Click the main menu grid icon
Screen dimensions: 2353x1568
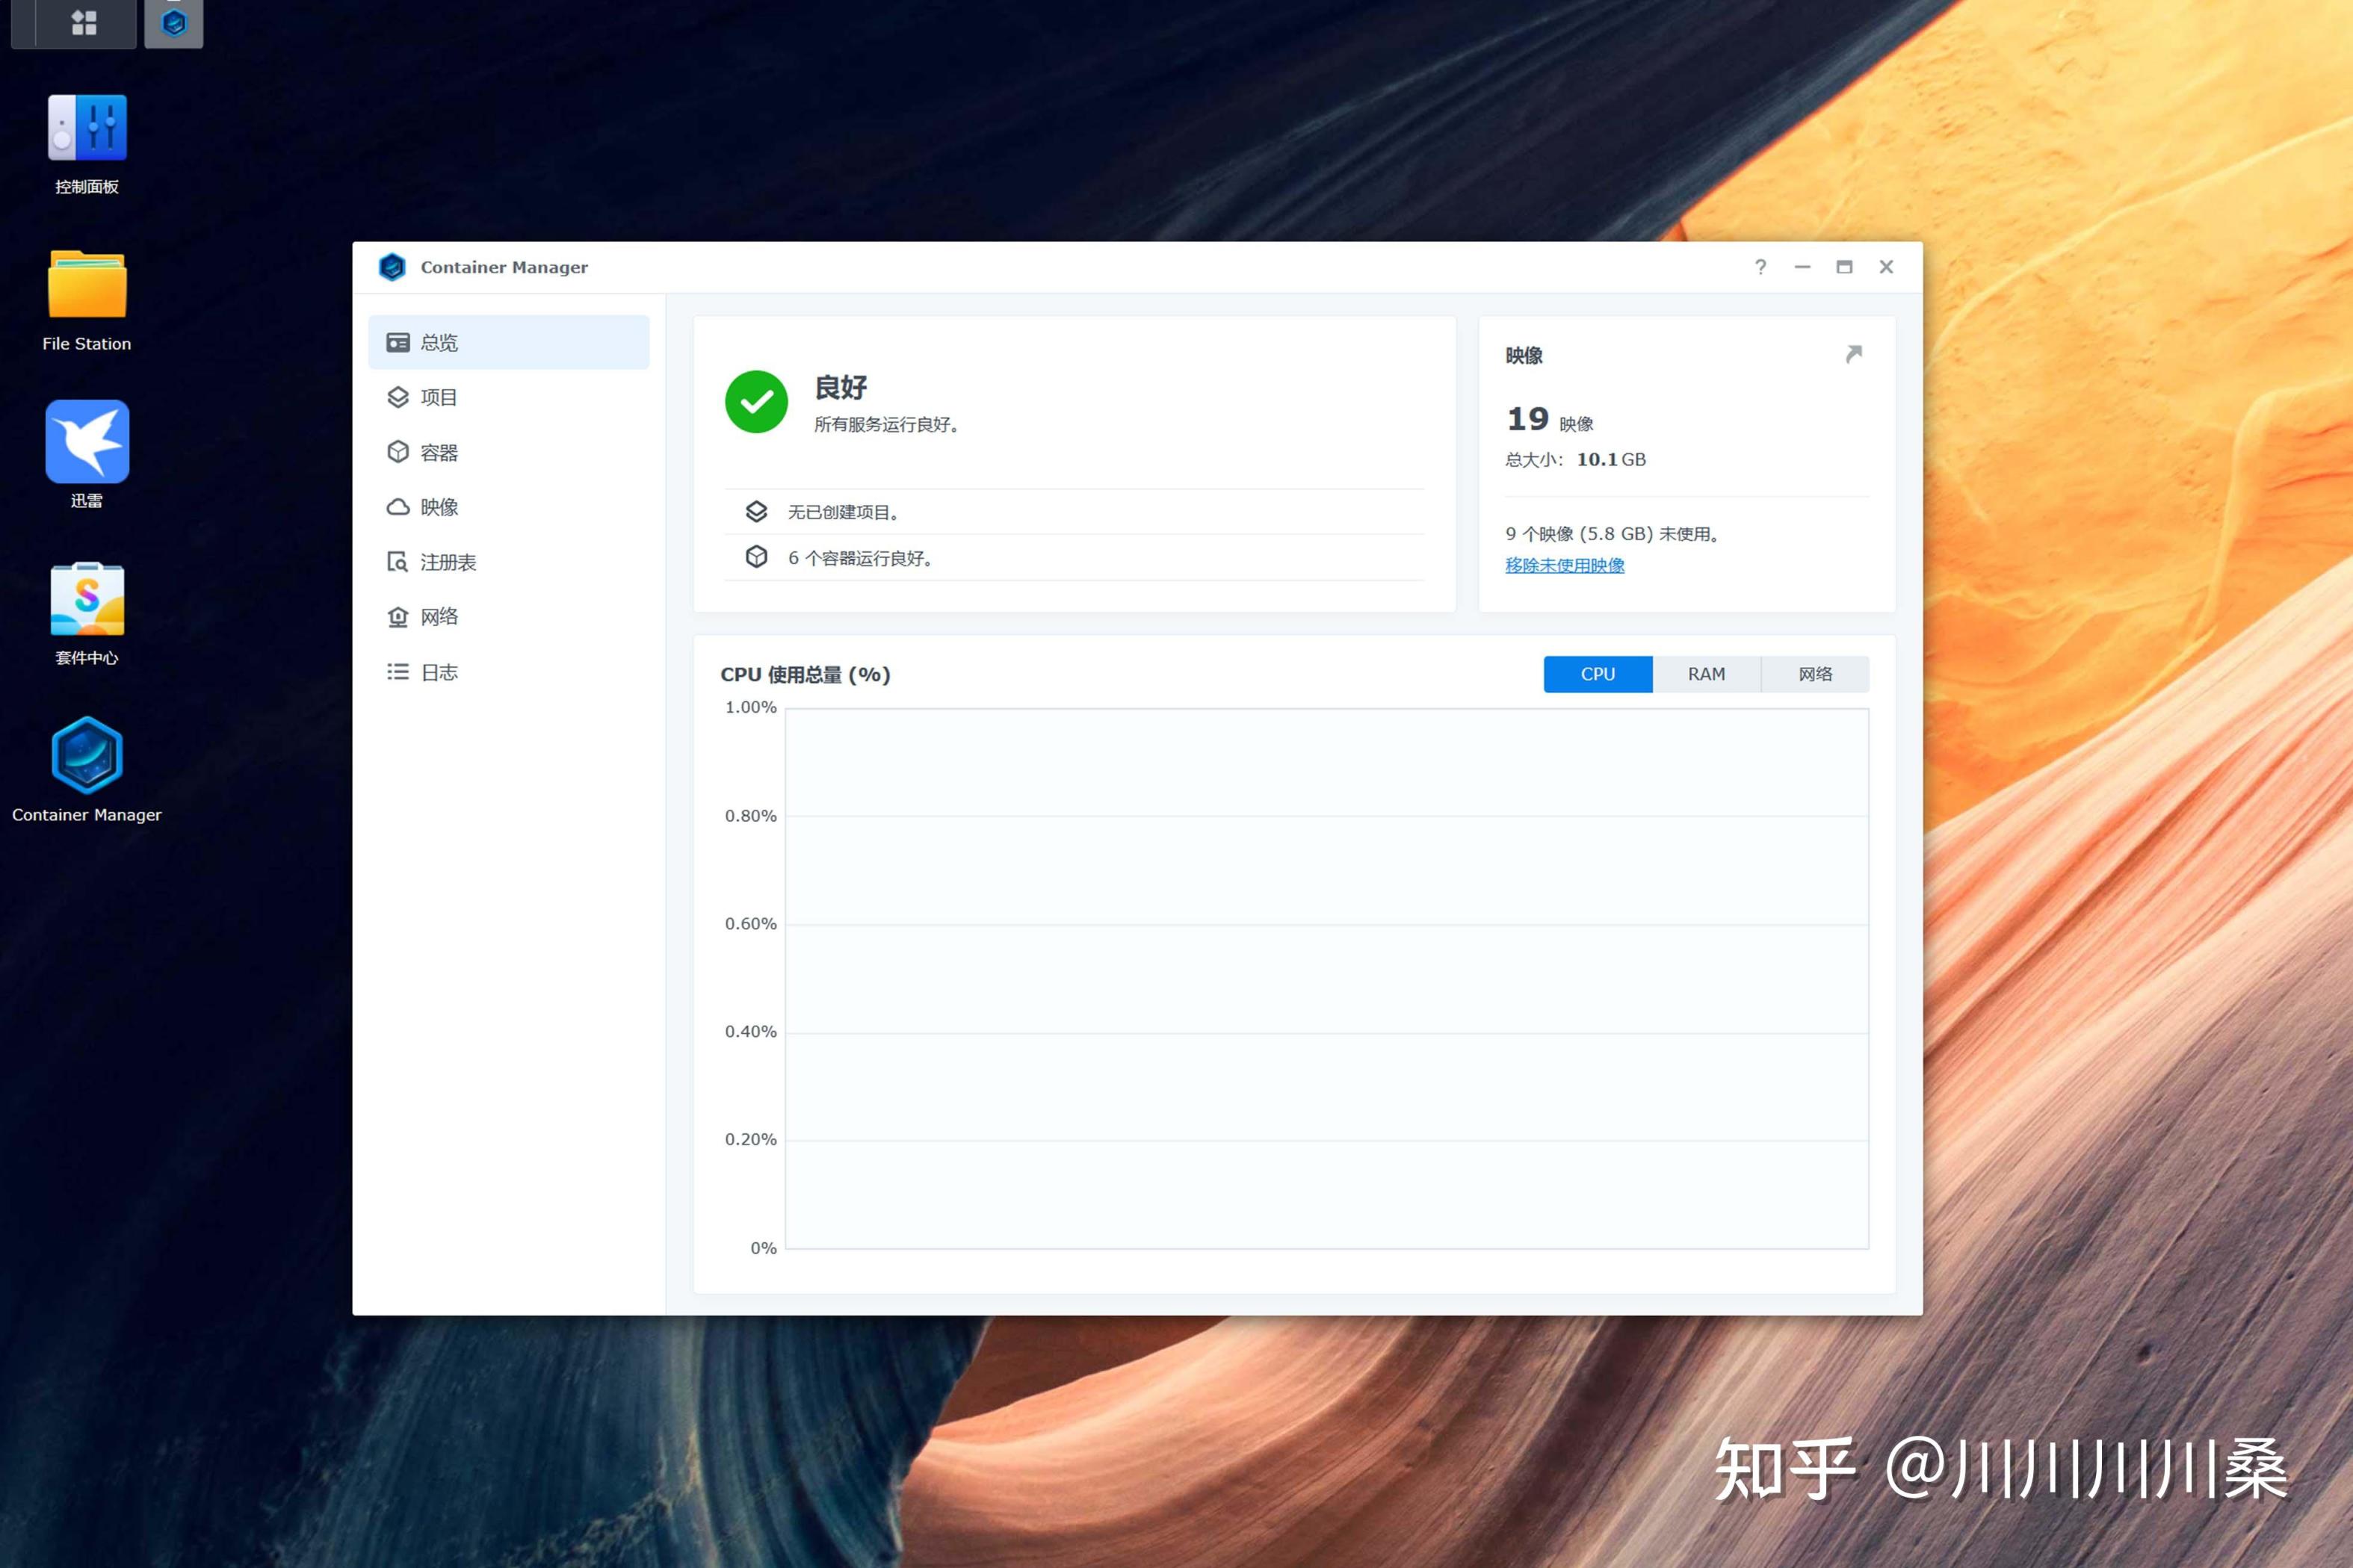click(85, 22)
